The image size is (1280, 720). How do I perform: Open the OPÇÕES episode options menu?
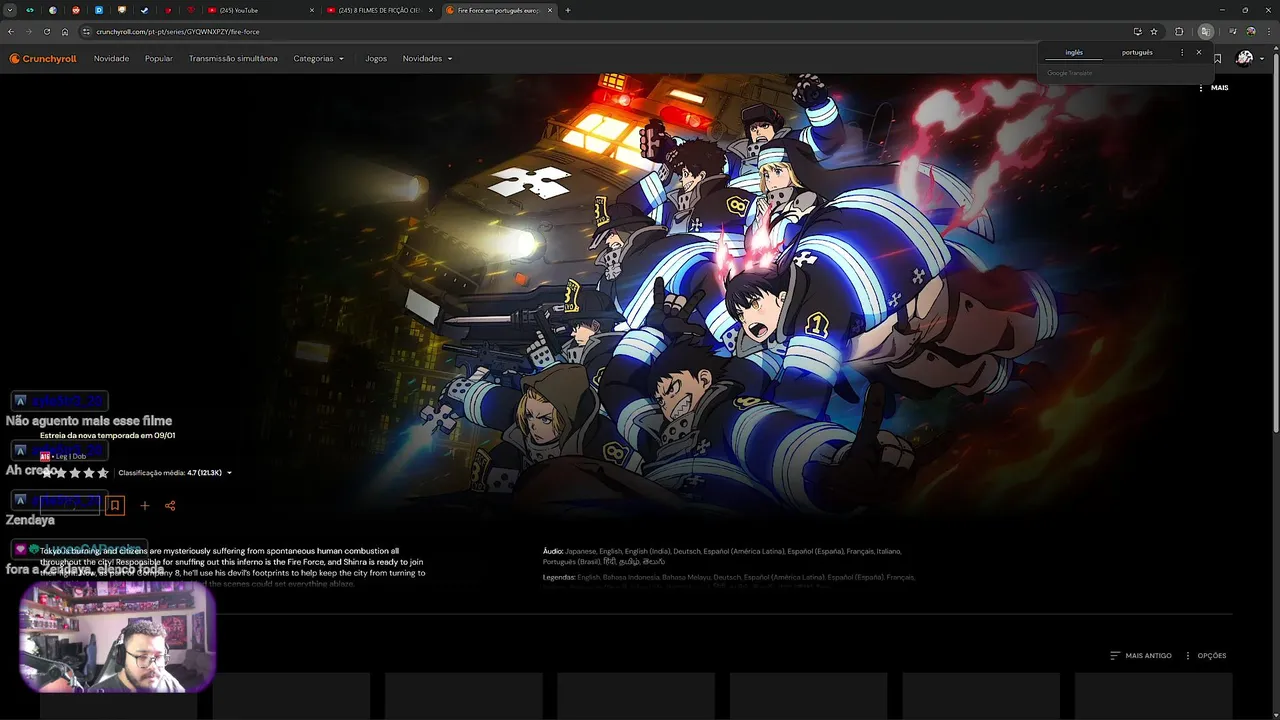tap(1205, 656)
